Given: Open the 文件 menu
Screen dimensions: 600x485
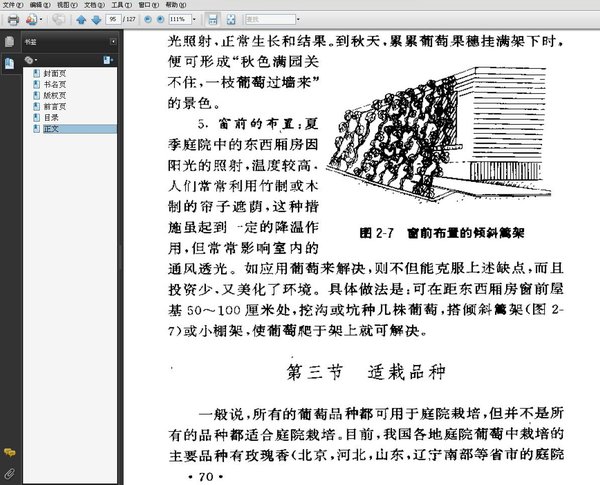Looking at the screenshot, I should tap(13, 5).
